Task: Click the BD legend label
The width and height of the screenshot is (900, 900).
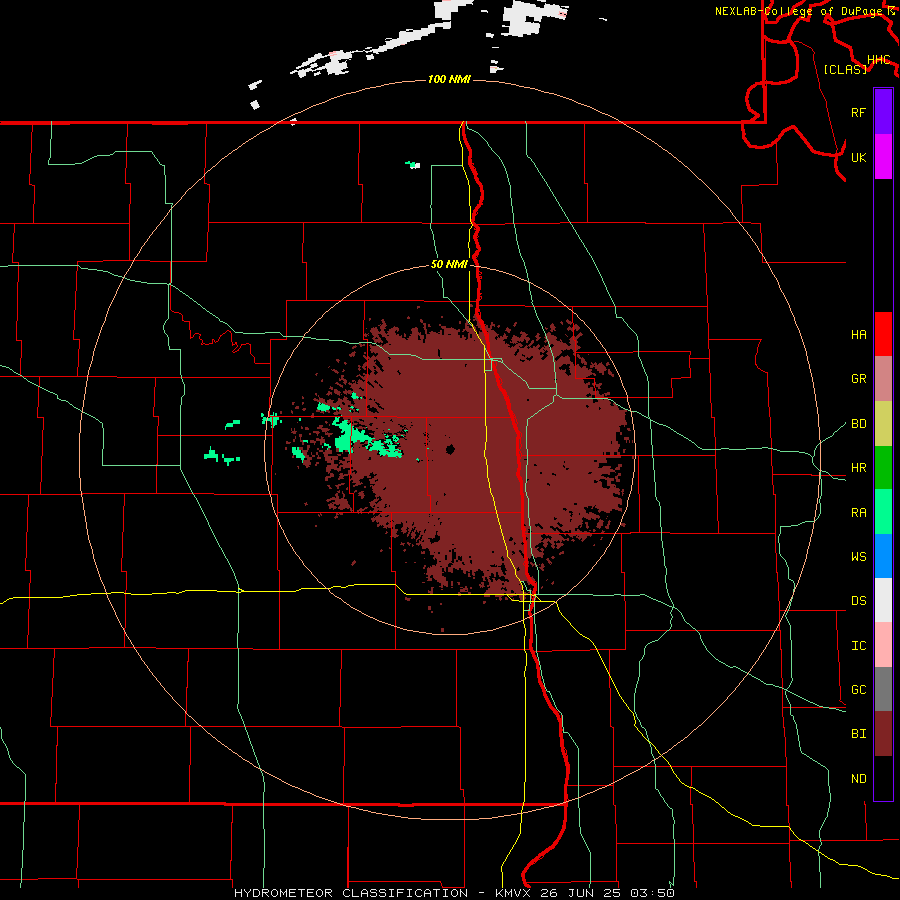Action: click(x=859, y=424)
